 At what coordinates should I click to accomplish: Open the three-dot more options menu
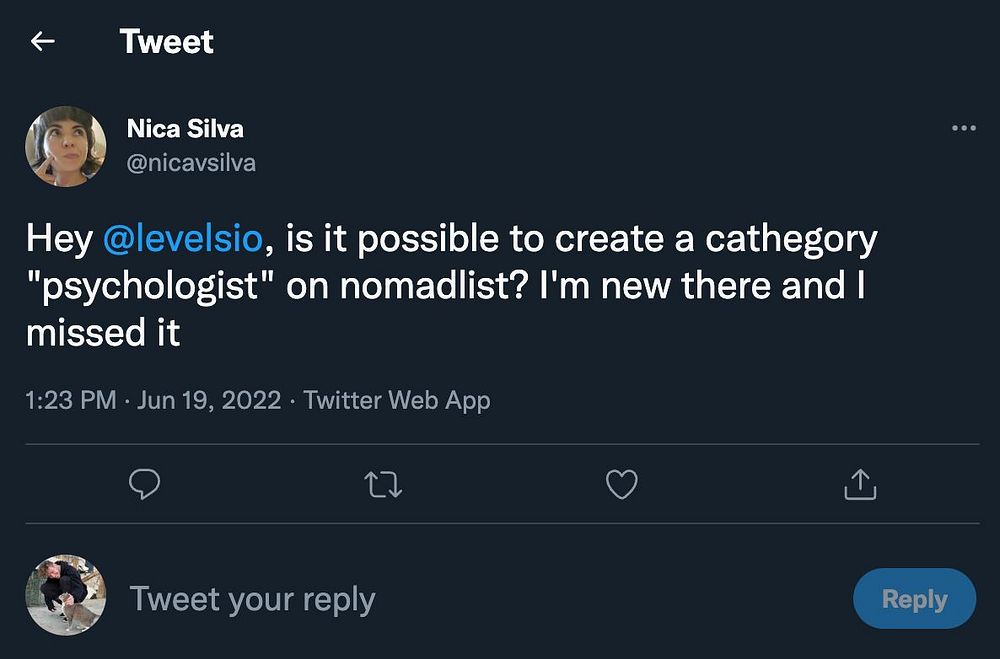963,128
